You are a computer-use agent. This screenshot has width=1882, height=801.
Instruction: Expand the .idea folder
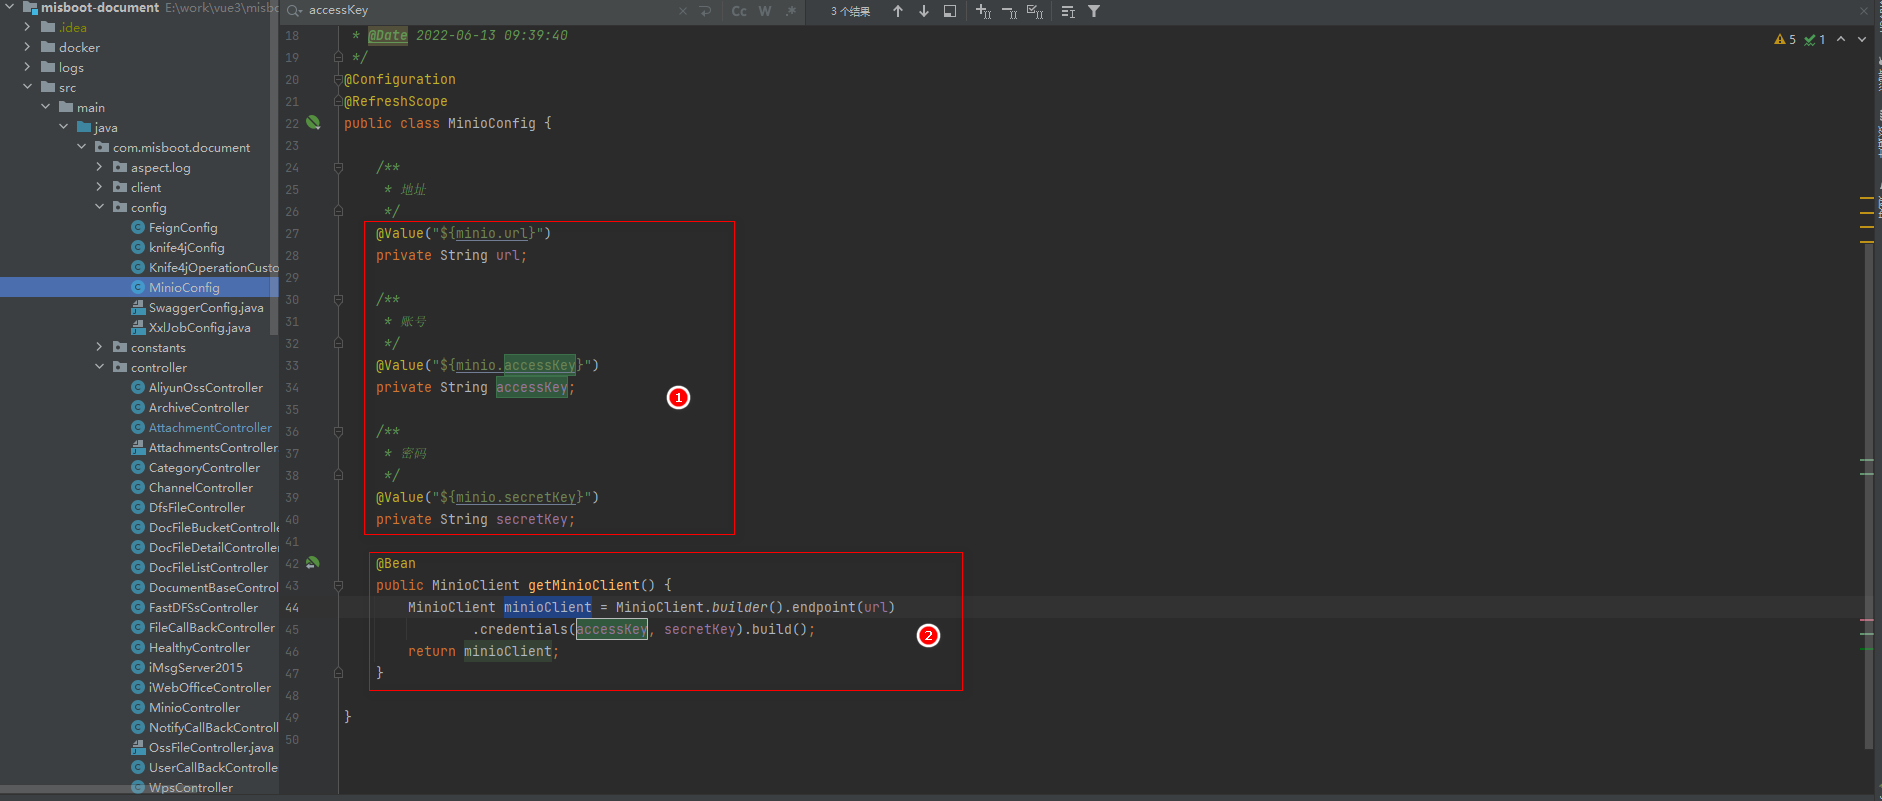(x=27, y=27)
